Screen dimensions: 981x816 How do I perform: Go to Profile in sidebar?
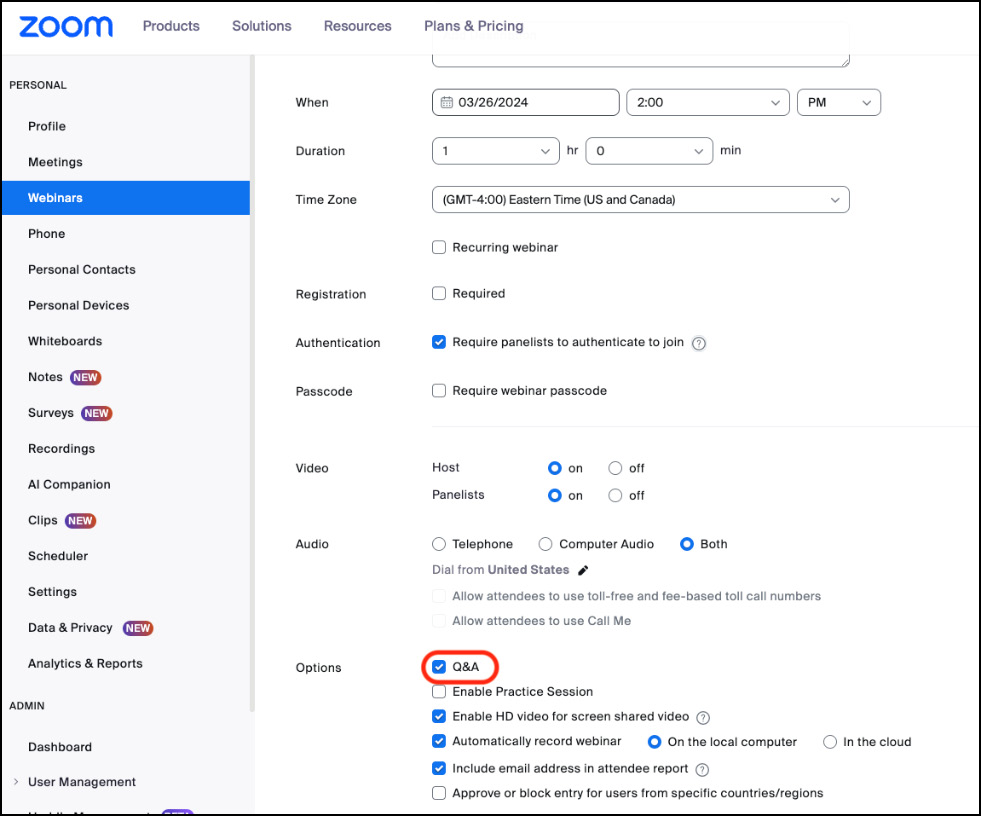click(x=47, y=126)
